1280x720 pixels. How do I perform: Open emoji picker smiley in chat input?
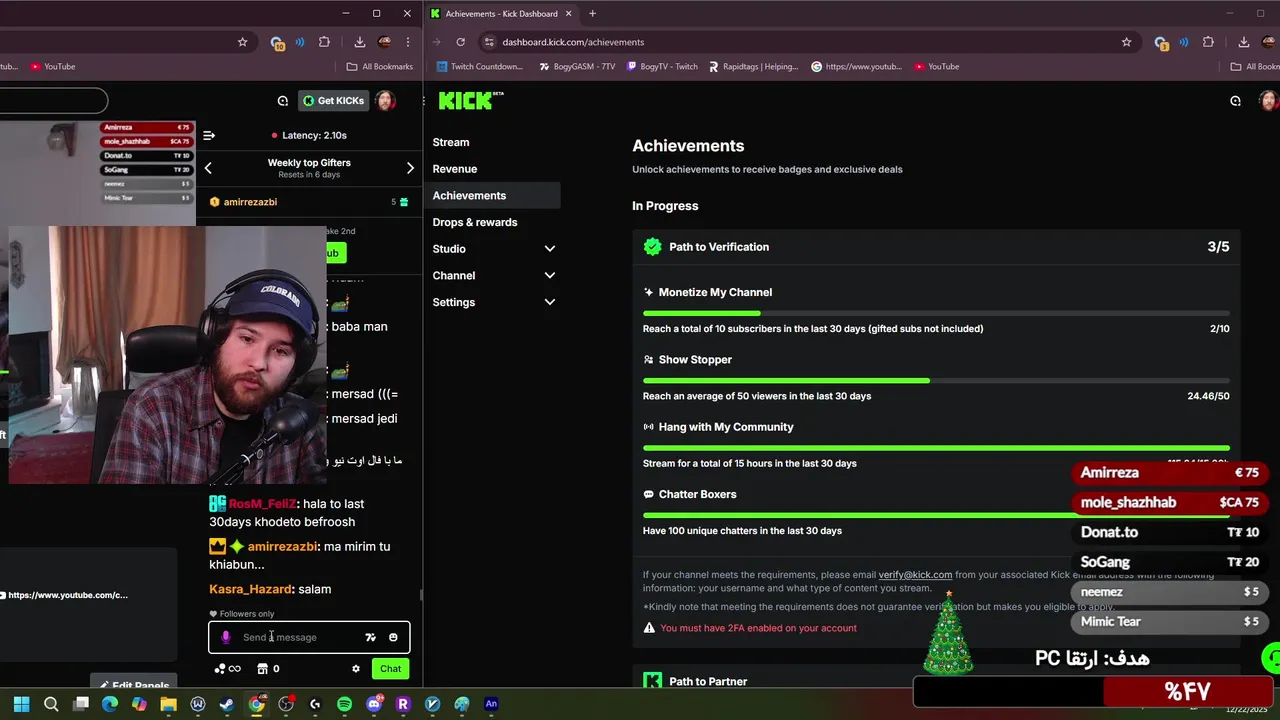click(393, 637)
